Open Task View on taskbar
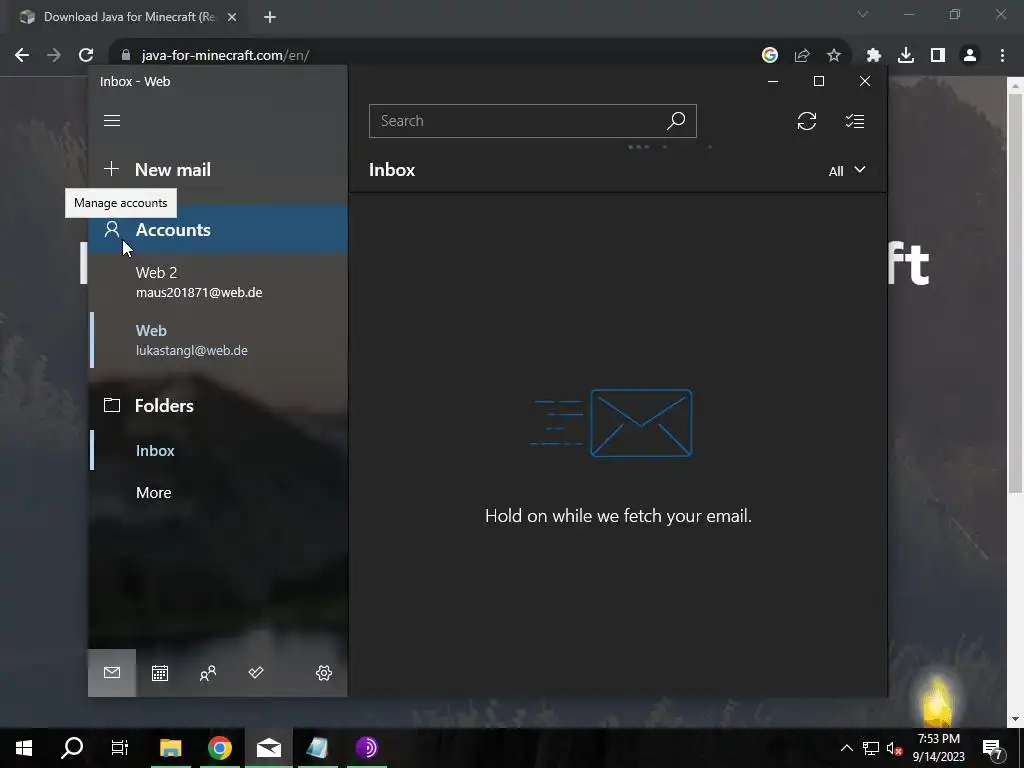Screen dimensions: 1024x768 pos(120,748)
